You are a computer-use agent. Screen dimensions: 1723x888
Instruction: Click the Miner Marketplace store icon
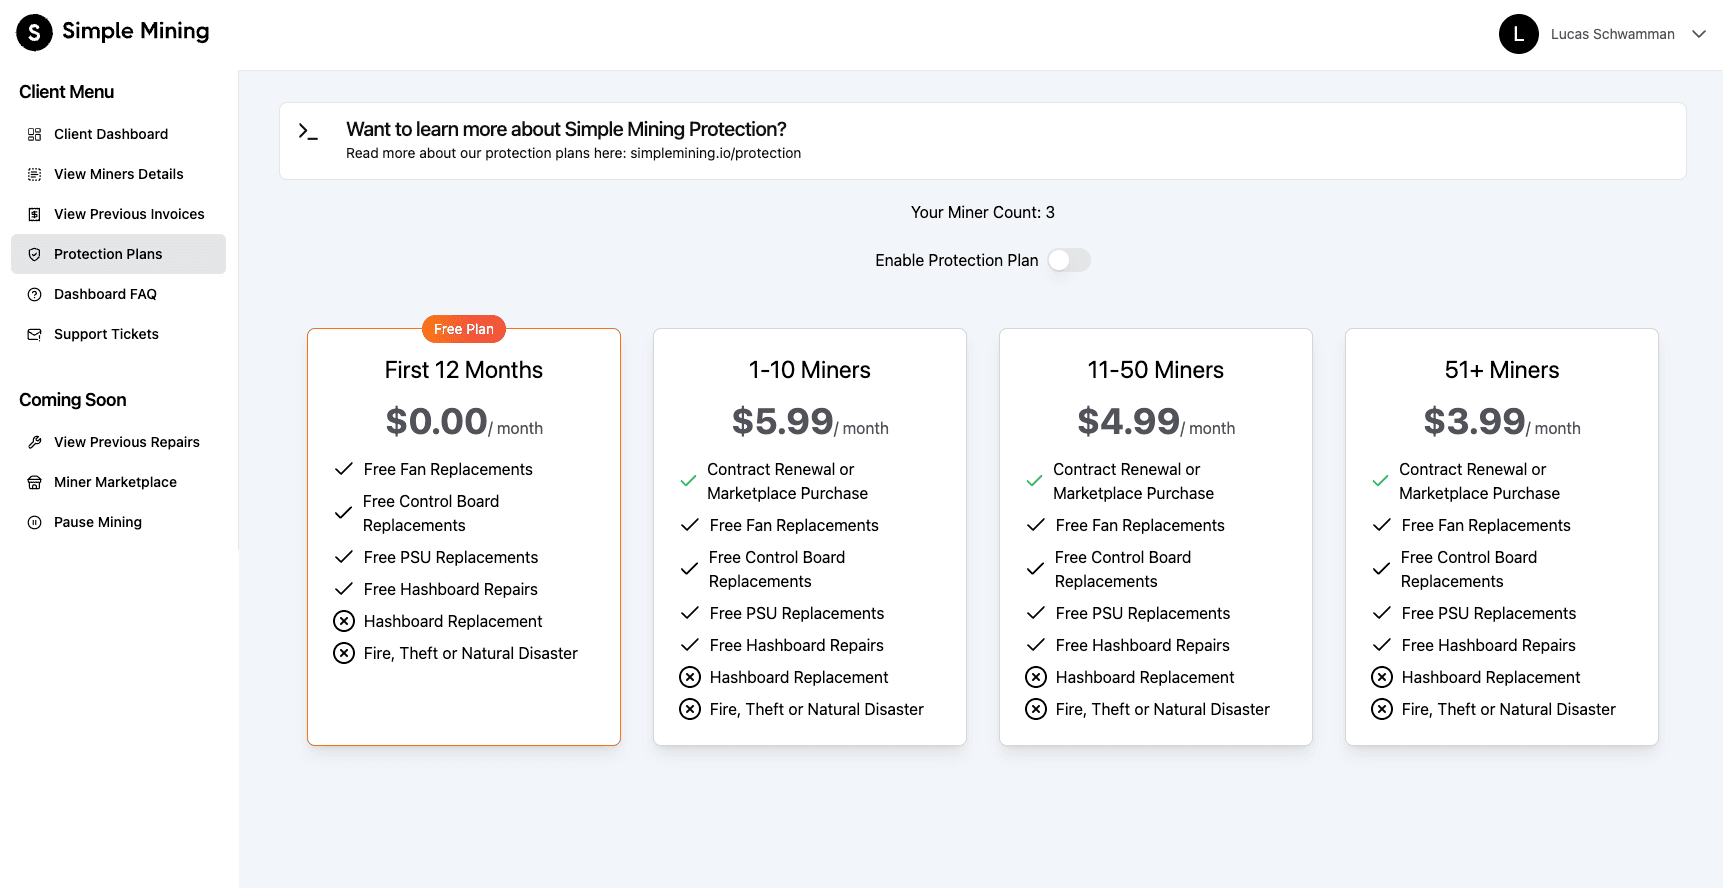(x=34, y=482)
